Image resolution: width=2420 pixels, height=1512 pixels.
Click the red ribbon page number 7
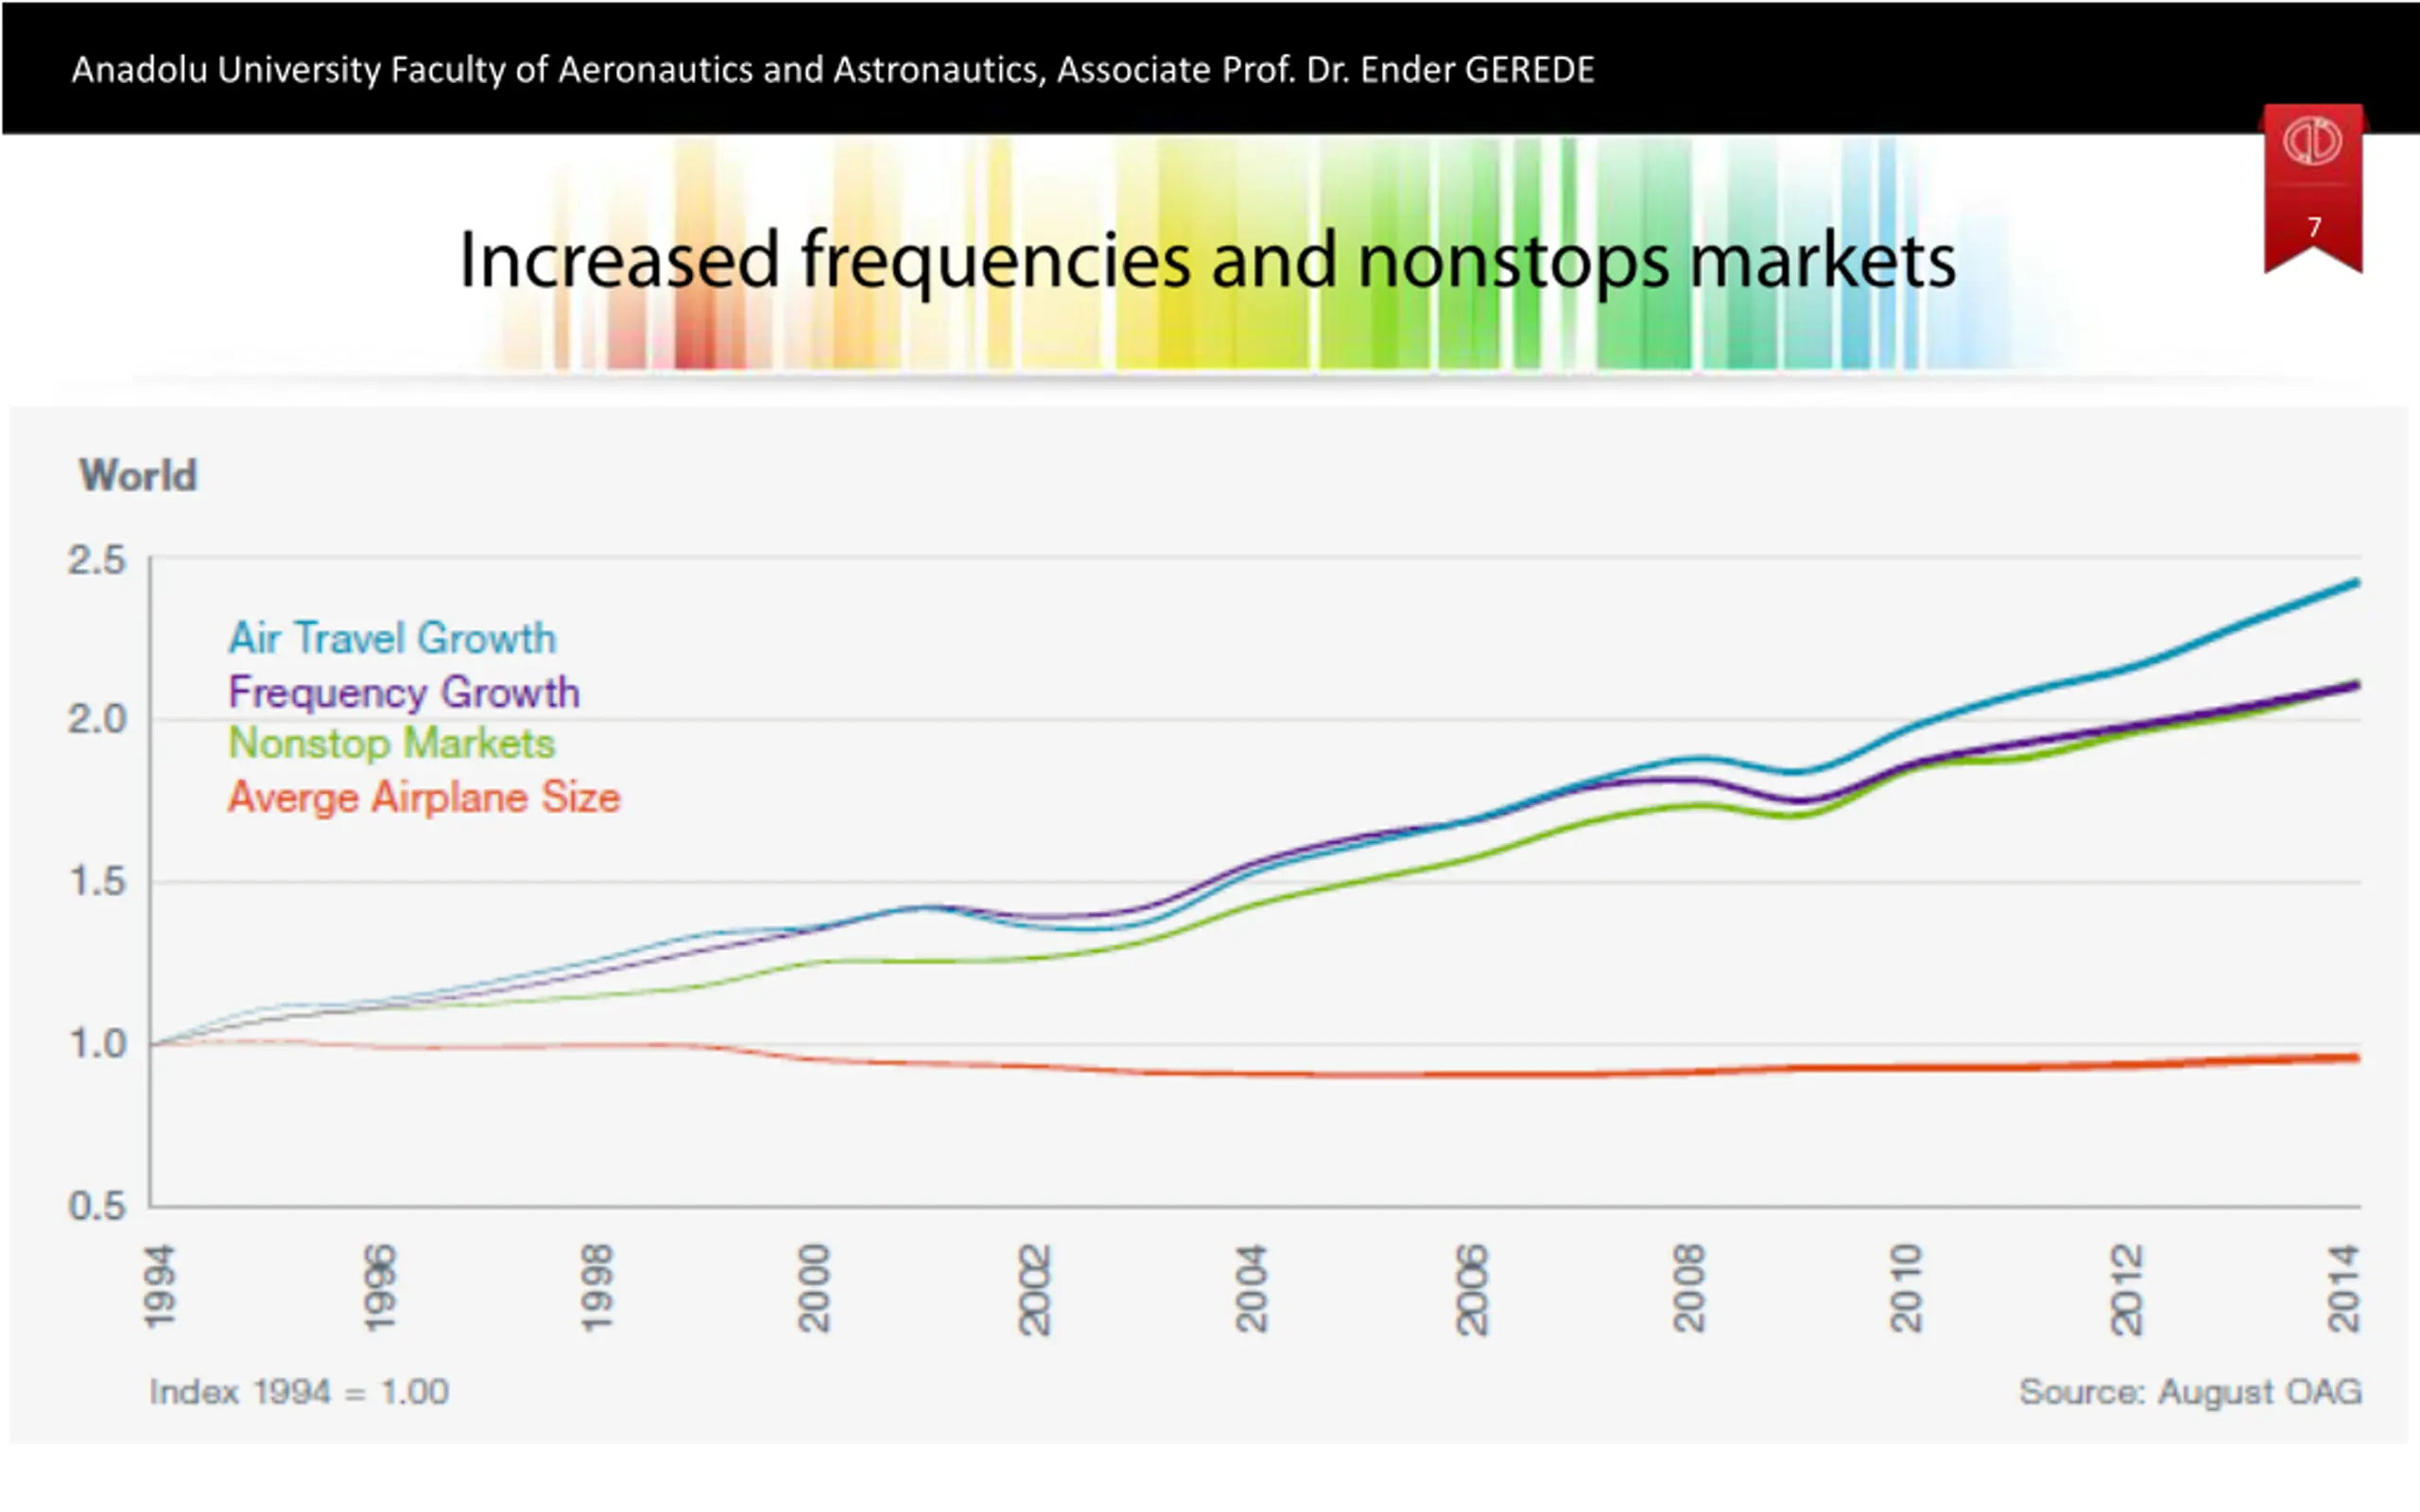coord(2314,227)
